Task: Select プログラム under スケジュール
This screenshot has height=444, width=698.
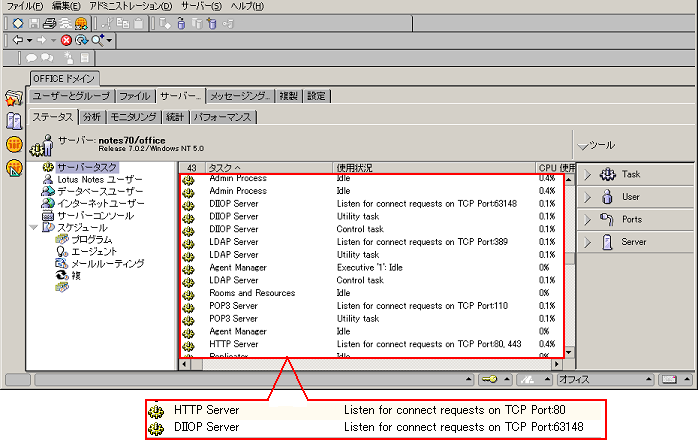Action: click(92, 240)
